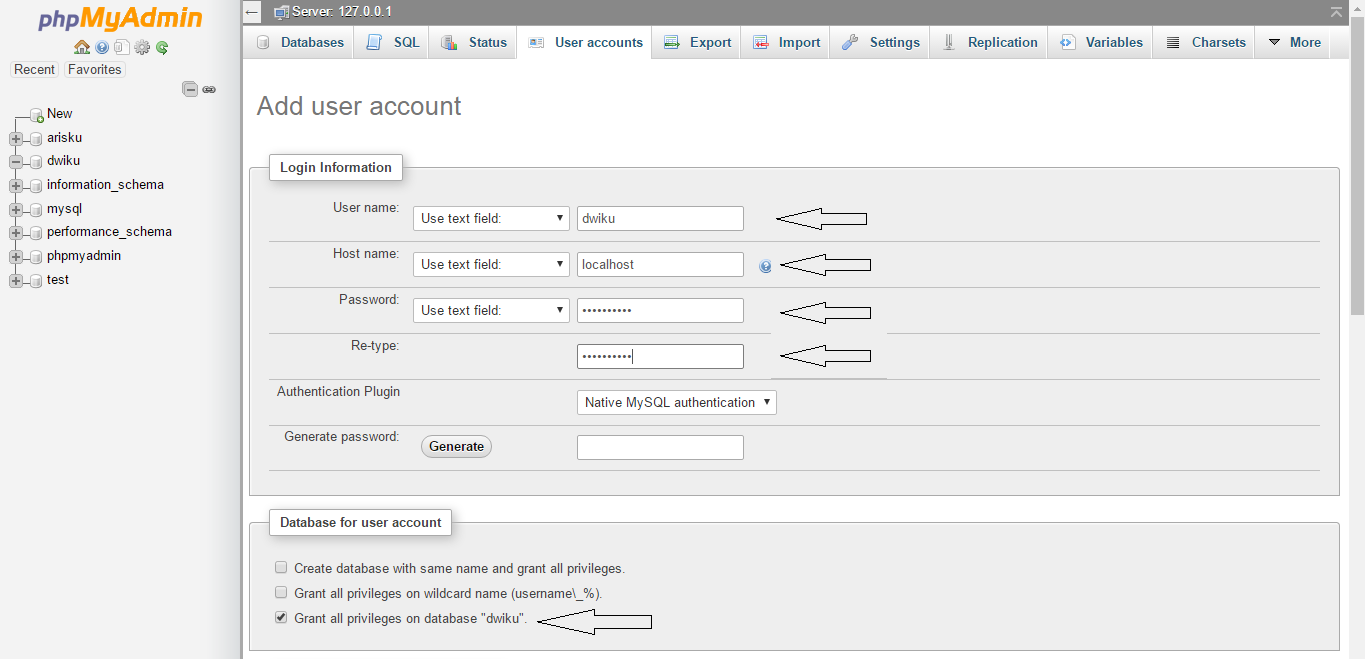Collapse all databases using minus icon
1365x659 pixels.
[190, 89]
